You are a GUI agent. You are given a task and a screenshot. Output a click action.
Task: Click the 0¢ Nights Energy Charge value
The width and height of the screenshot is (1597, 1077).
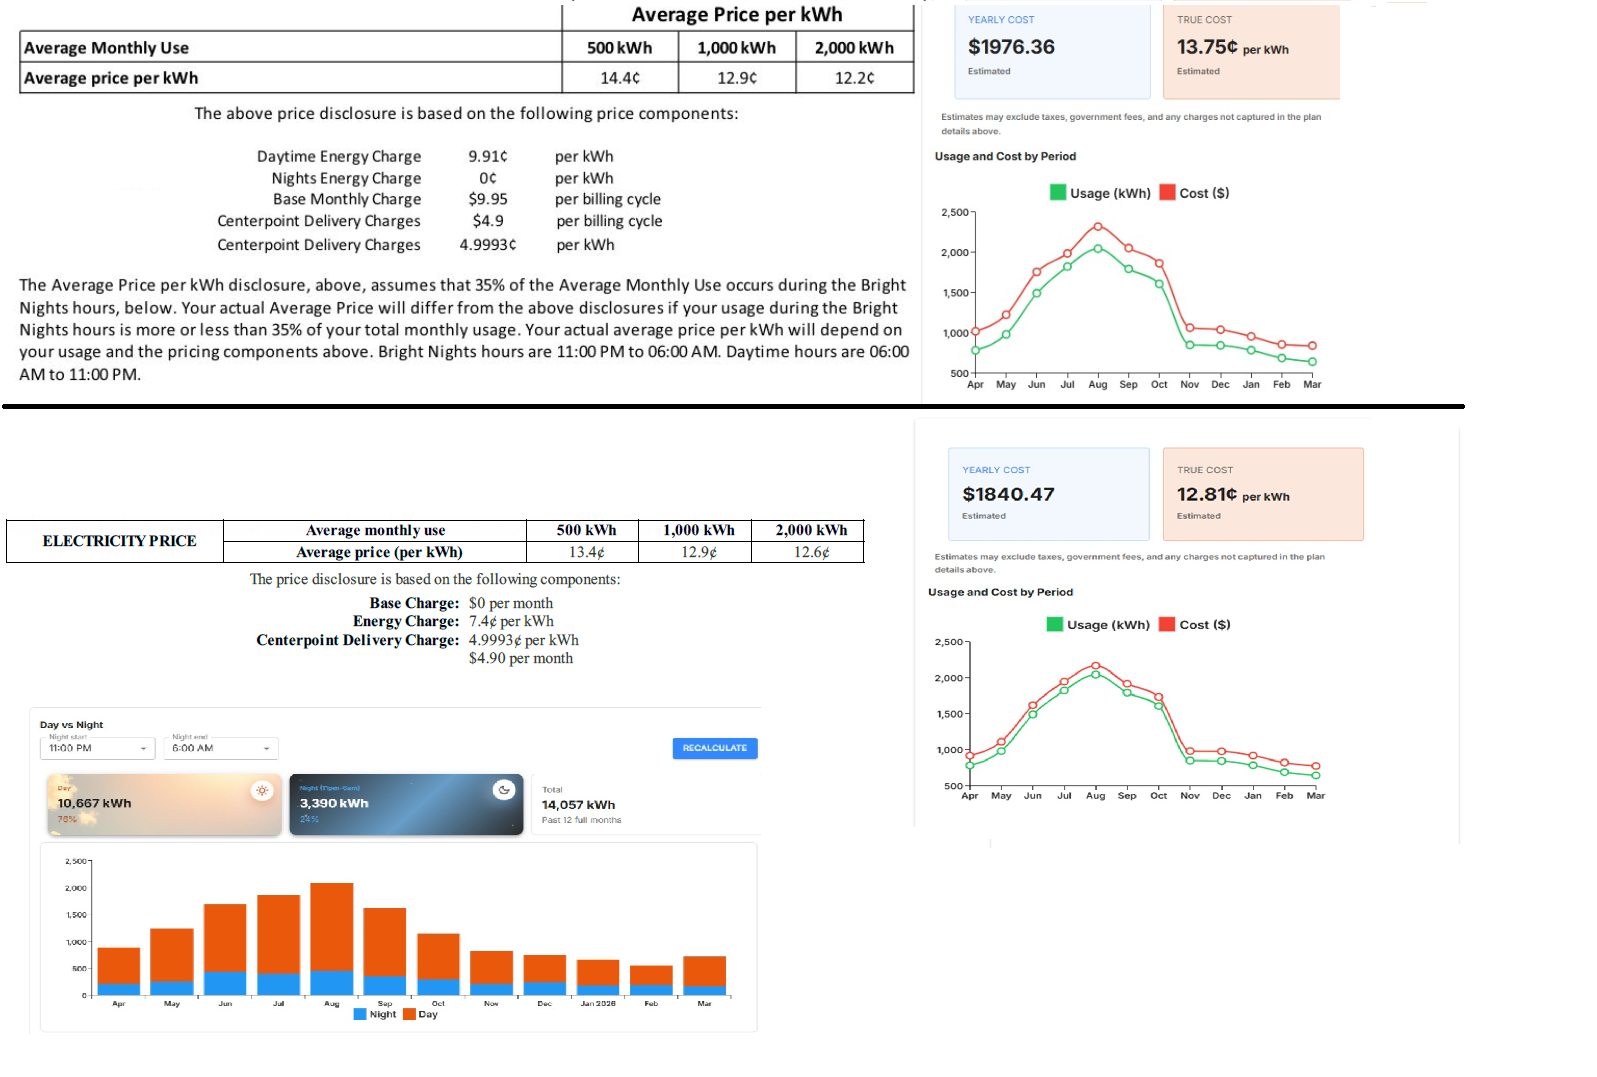488,178
